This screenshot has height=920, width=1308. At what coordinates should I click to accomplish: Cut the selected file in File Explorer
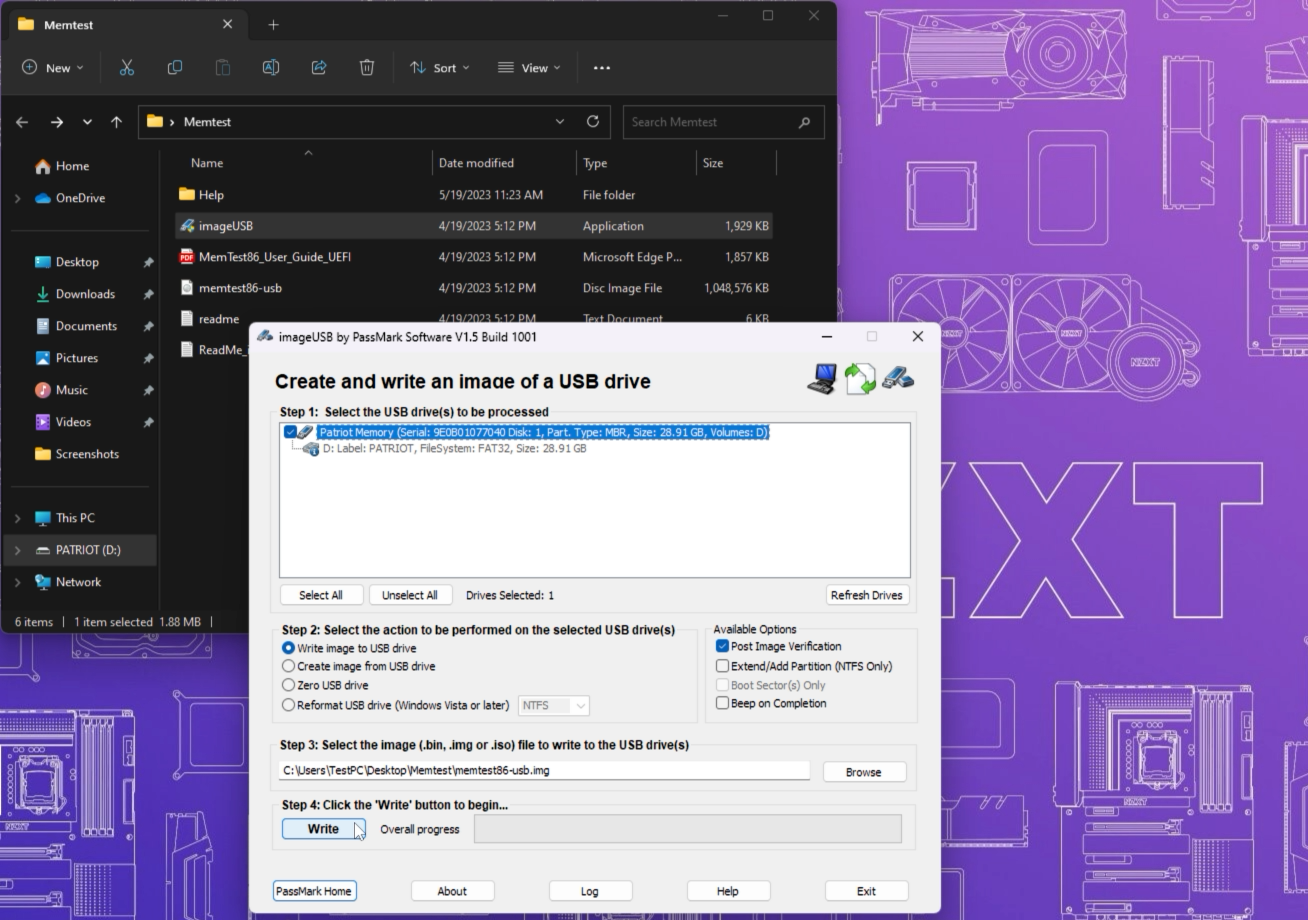click(x=126, y=67)
